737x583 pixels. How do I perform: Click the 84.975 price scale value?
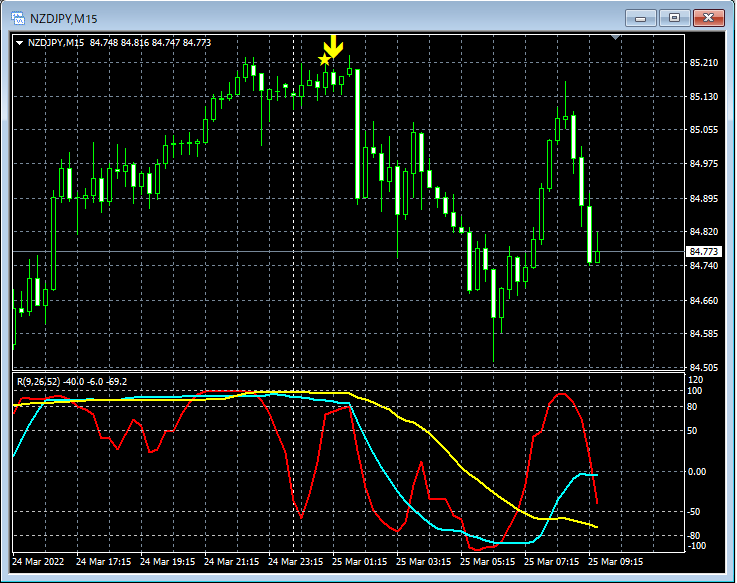(x=704, y=164)
